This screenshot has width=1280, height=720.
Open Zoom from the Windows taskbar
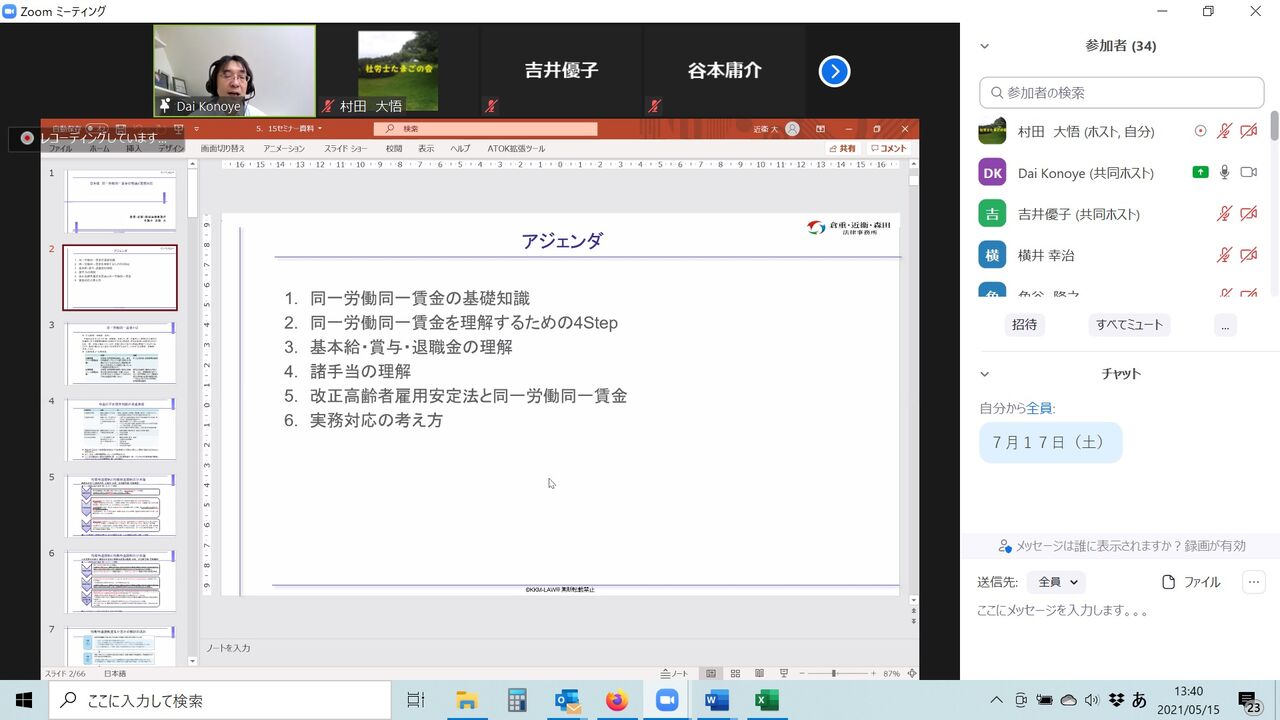tap(666, 700)
